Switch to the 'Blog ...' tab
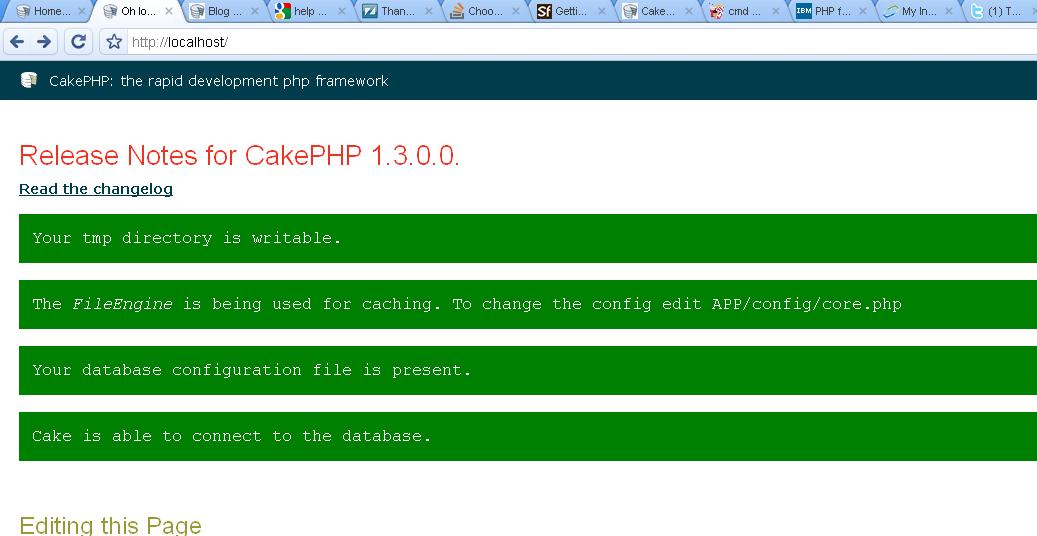Image resolution: width=1037 pixels, height=536 pixels. pyautogui.click(x=222, y=12)
